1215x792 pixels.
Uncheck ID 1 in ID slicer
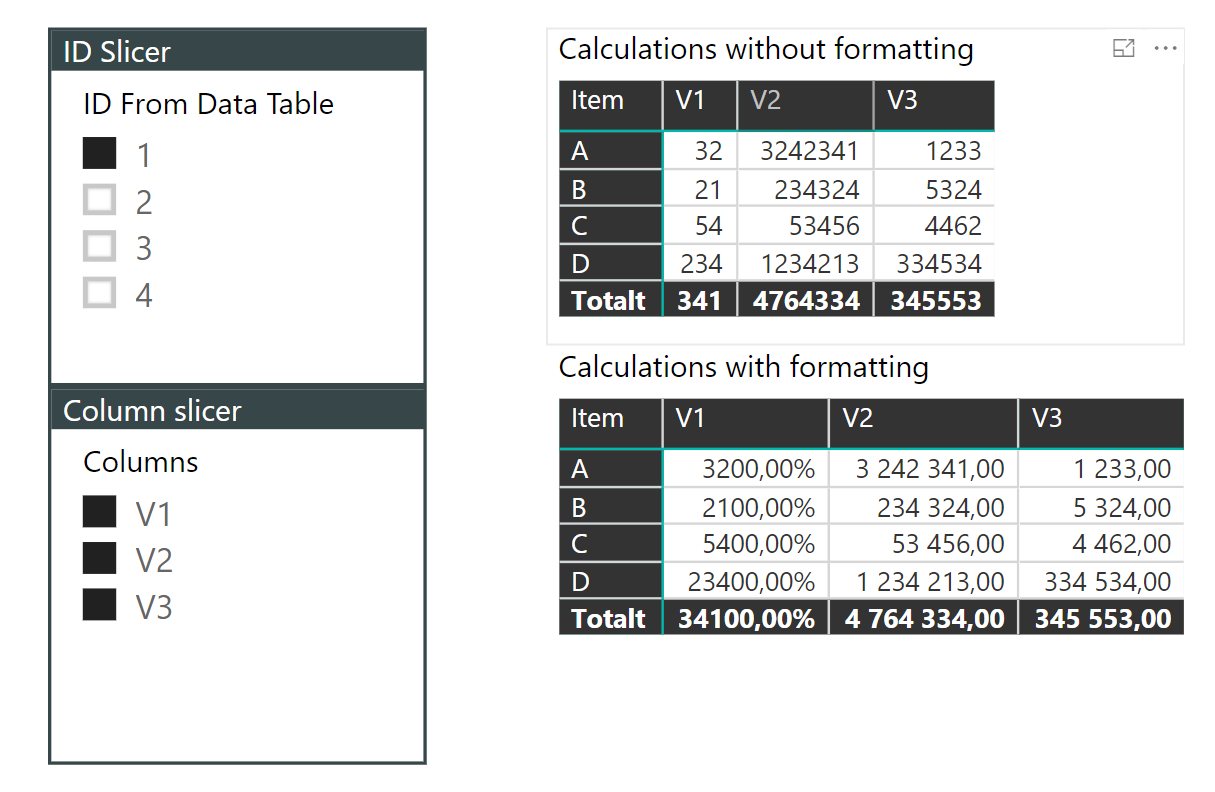tap(100, 153)
